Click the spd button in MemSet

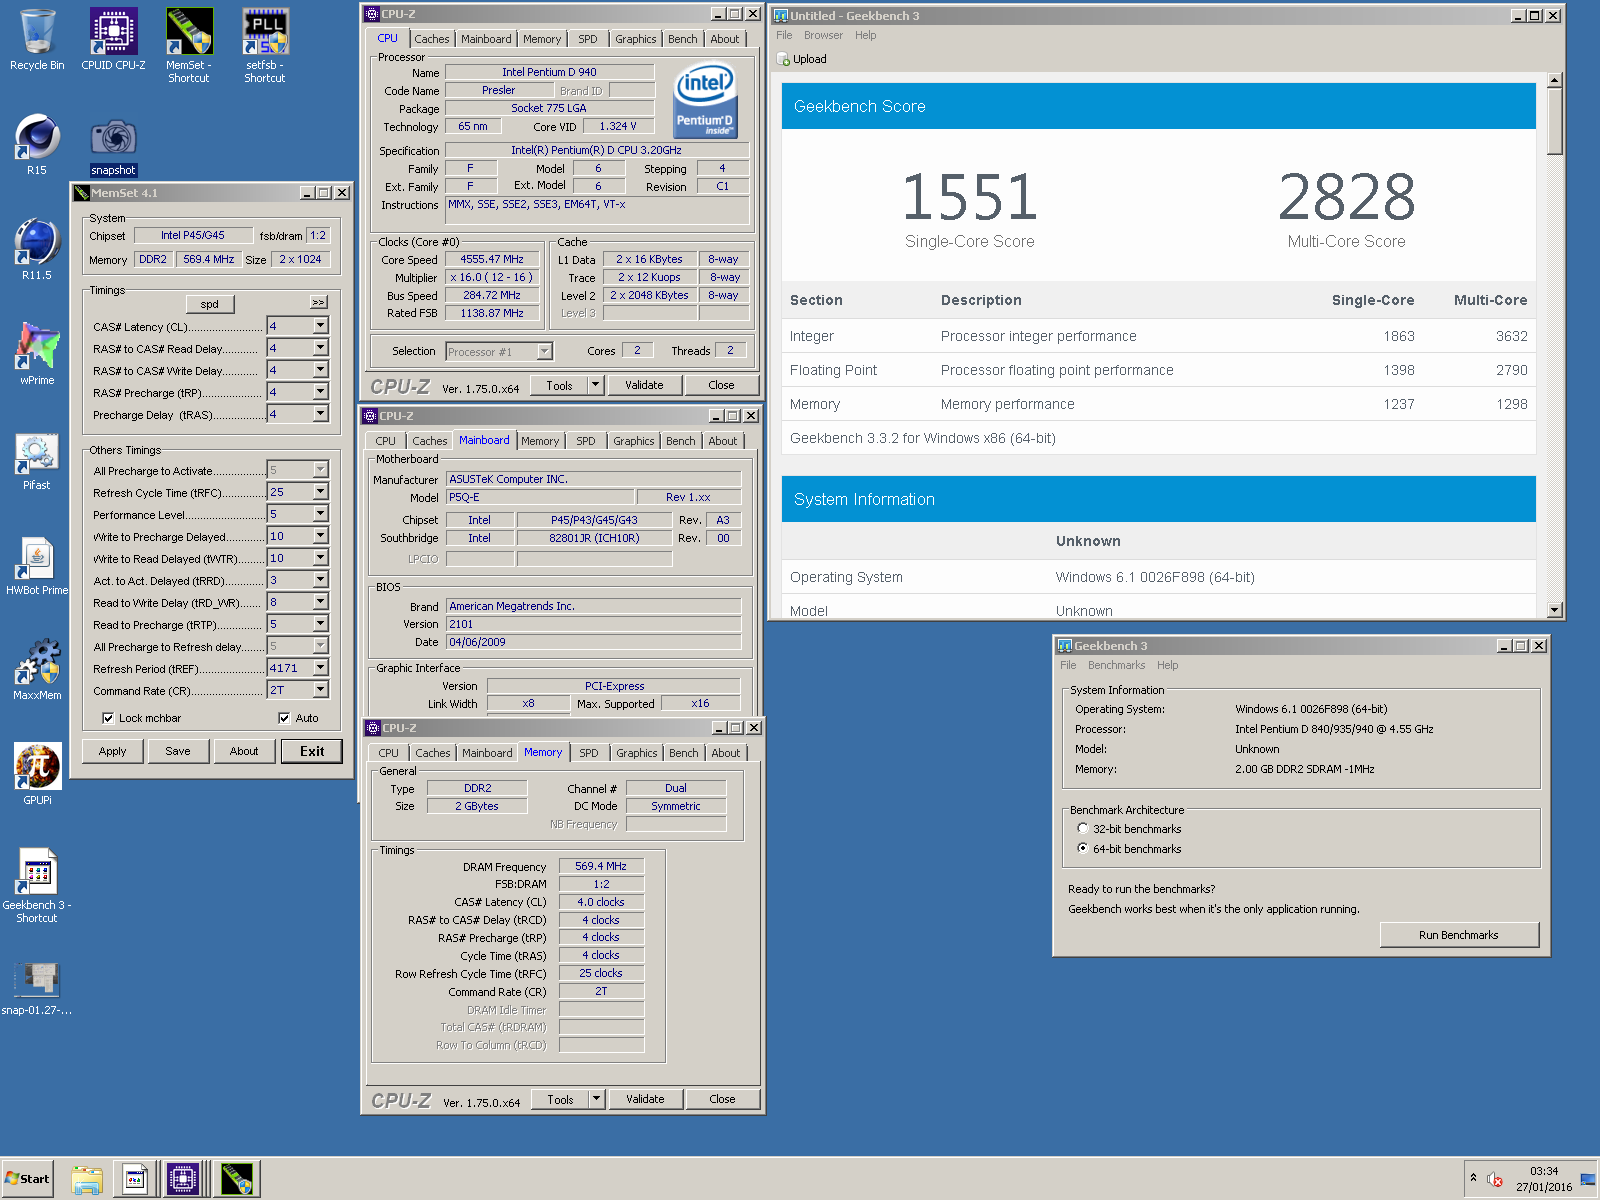[210, 304]
